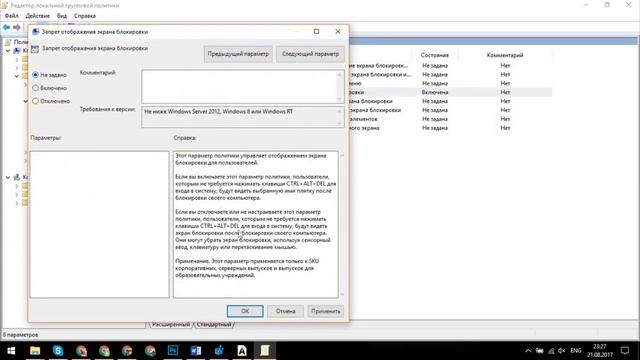Collapse the third folder under Computer Configuration
The image size is (640, 360).
pyautogui.click(x=17, y=76)
